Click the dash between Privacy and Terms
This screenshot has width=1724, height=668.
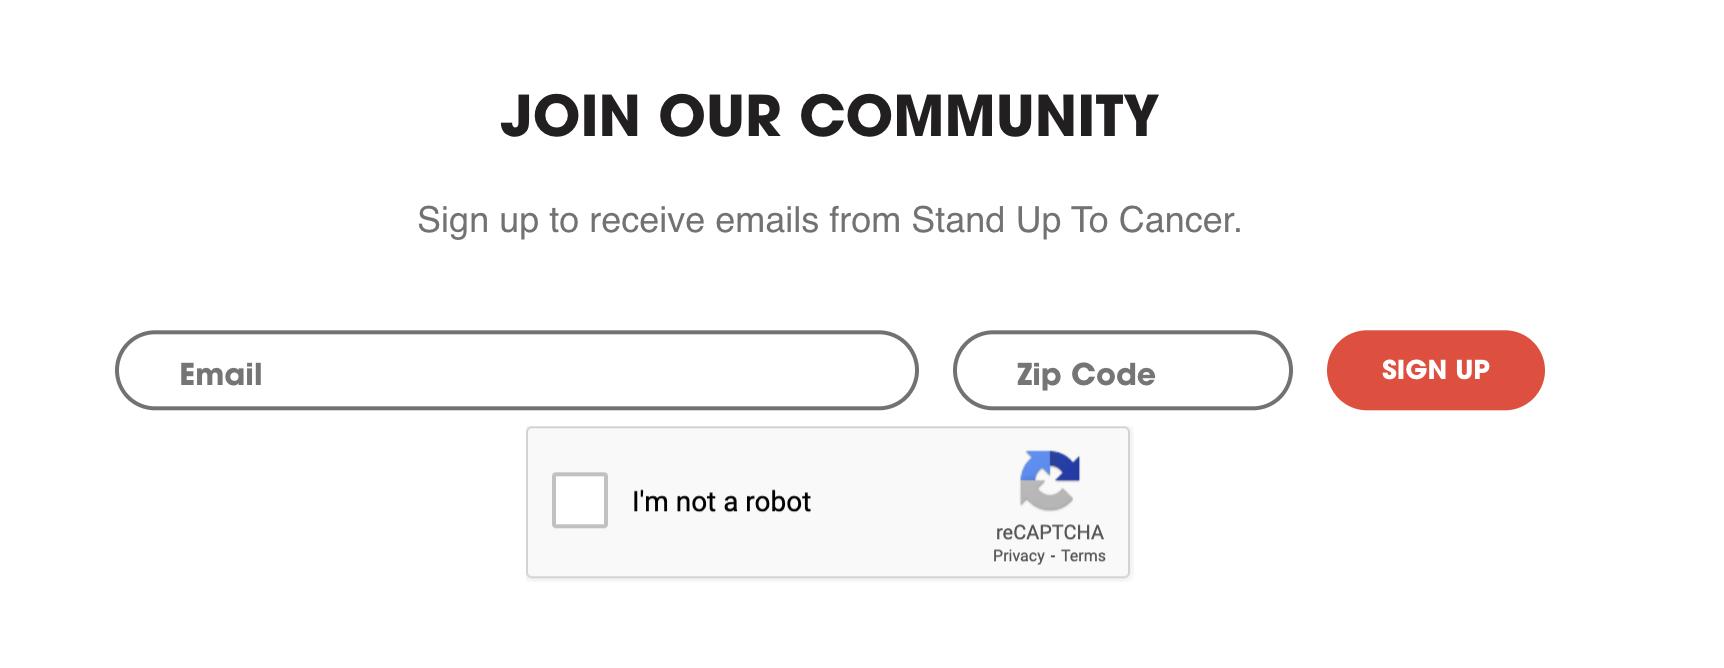1052,556
